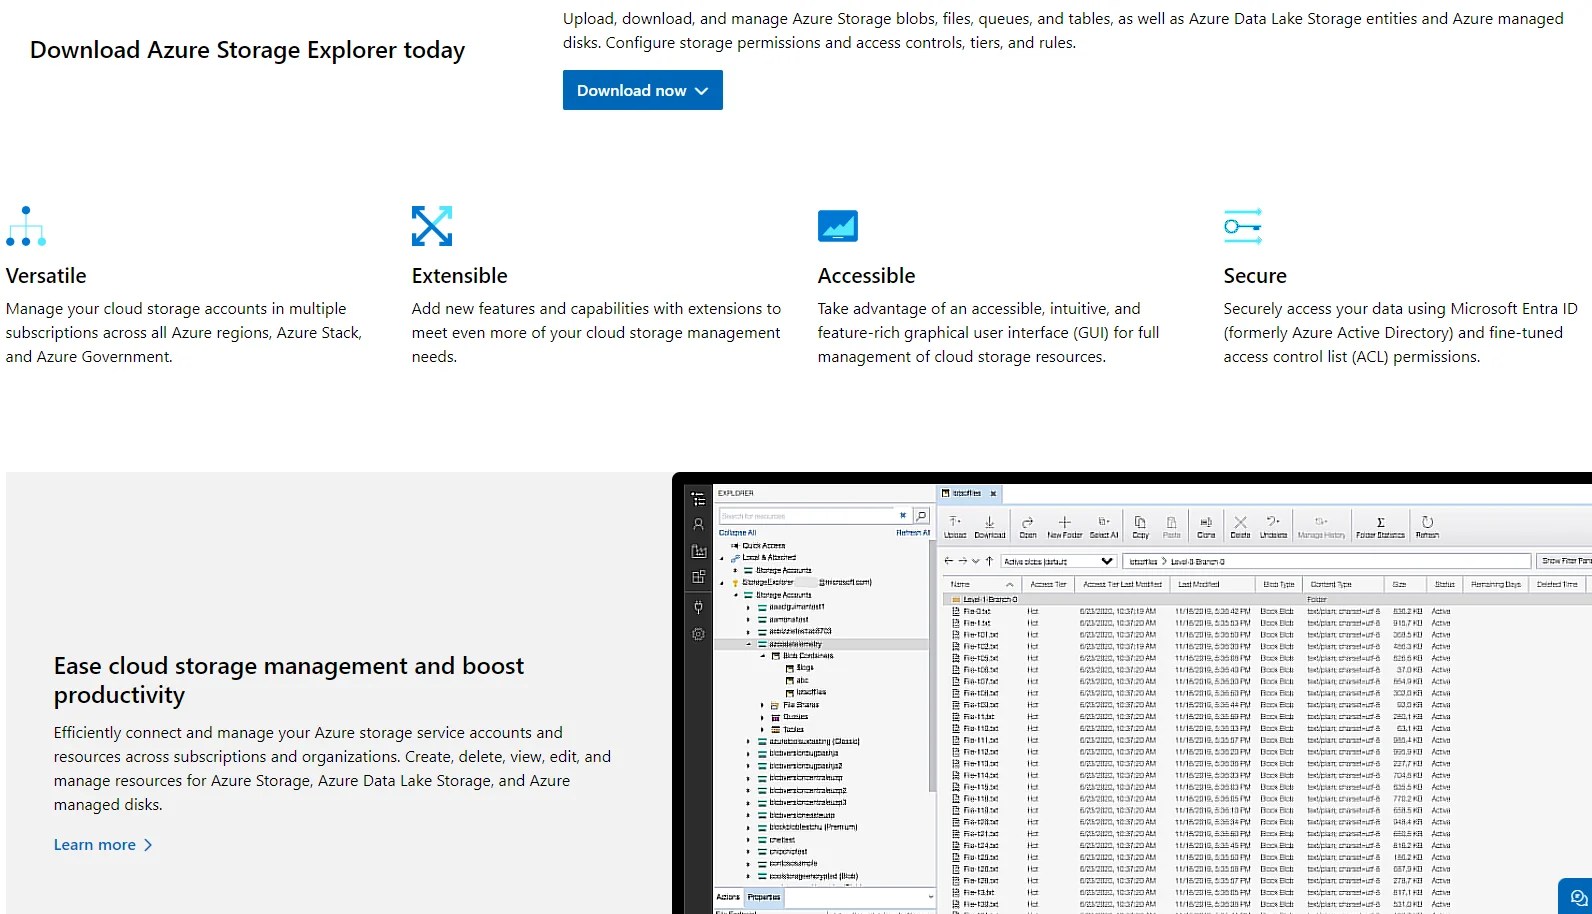Viewport: 1592px width, 914px height.
Task: Select the Delete toolbar button
Action: 1240,527
